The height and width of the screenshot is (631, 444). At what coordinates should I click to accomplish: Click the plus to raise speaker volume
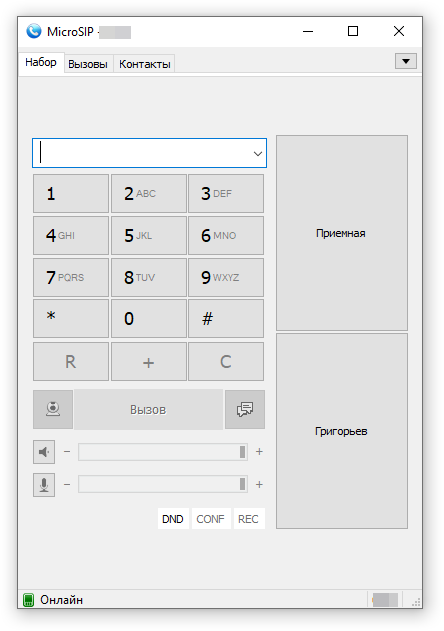point(259,452)
